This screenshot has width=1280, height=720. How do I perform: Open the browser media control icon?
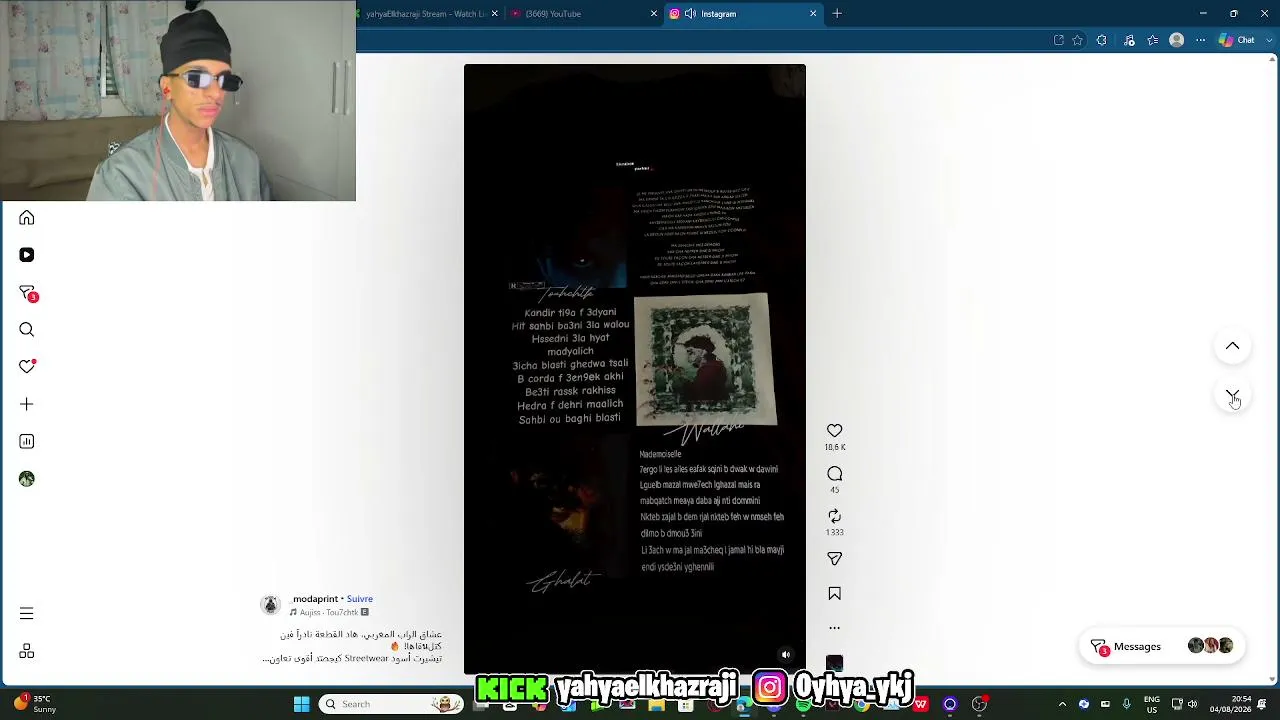pyautogui.click(x=1130, y=40)
